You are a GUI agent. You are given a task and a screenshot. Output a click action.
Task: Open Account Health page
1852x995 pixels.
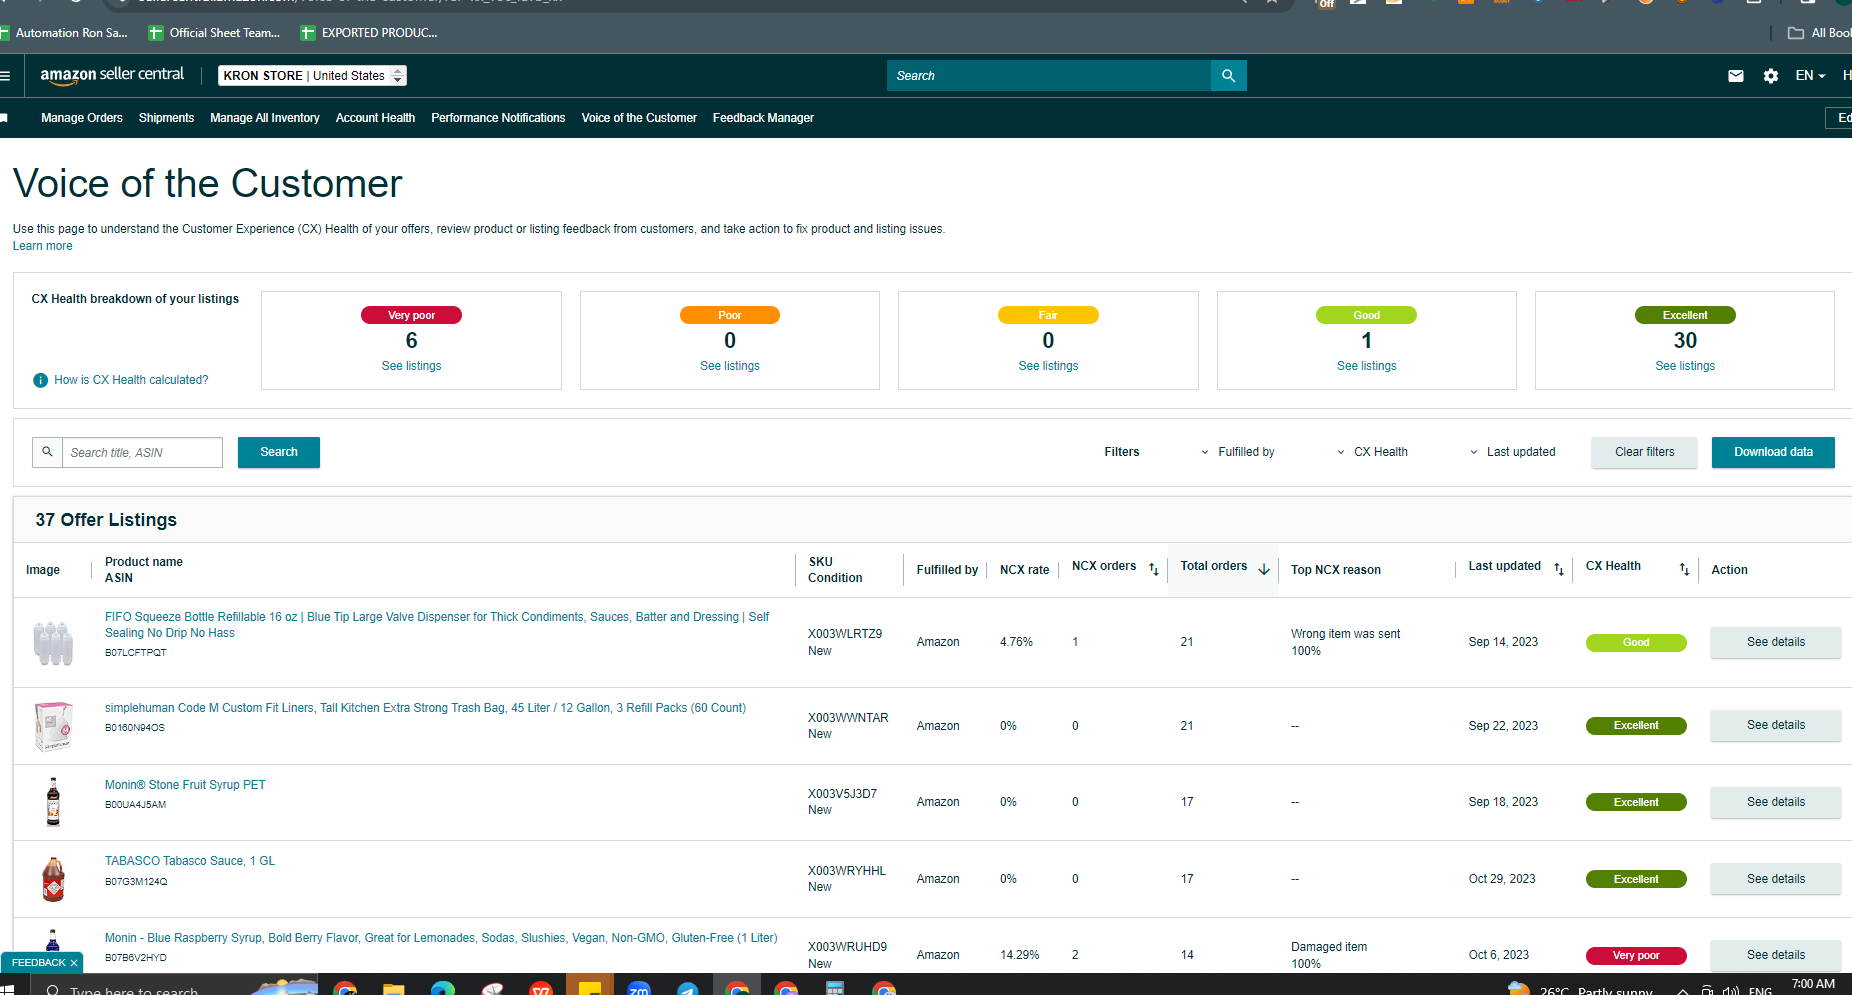[x=375, y=118]
